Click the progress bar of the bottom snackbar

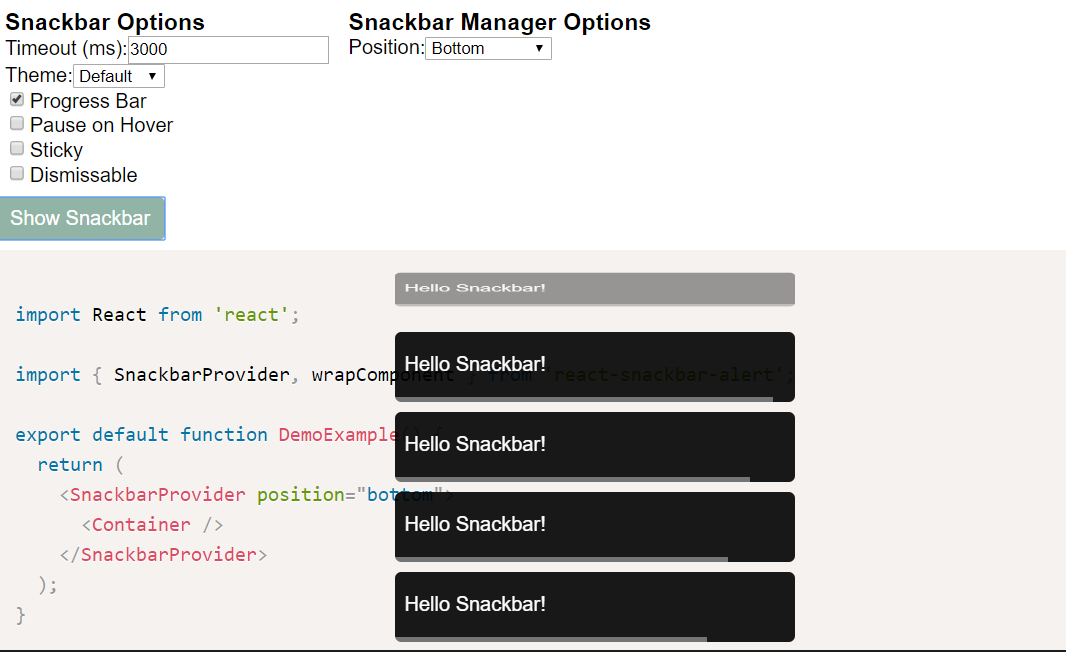(551, 639)
